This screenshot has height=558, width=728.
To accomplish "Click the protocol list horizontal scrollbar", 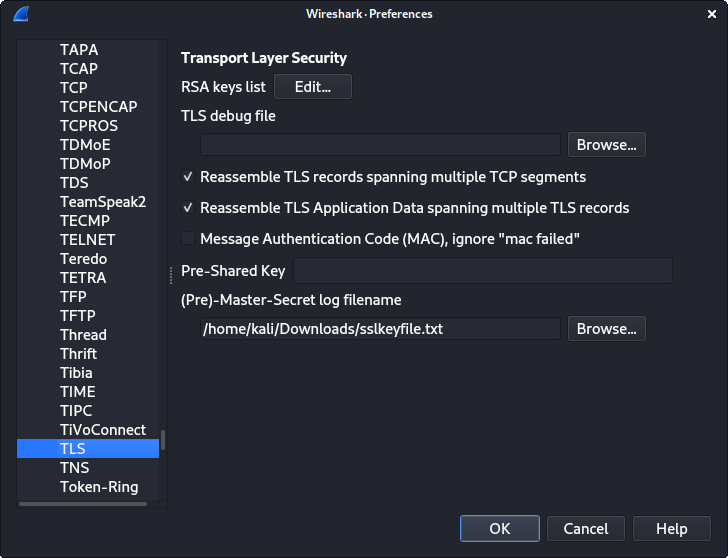I will coord(83,504).
